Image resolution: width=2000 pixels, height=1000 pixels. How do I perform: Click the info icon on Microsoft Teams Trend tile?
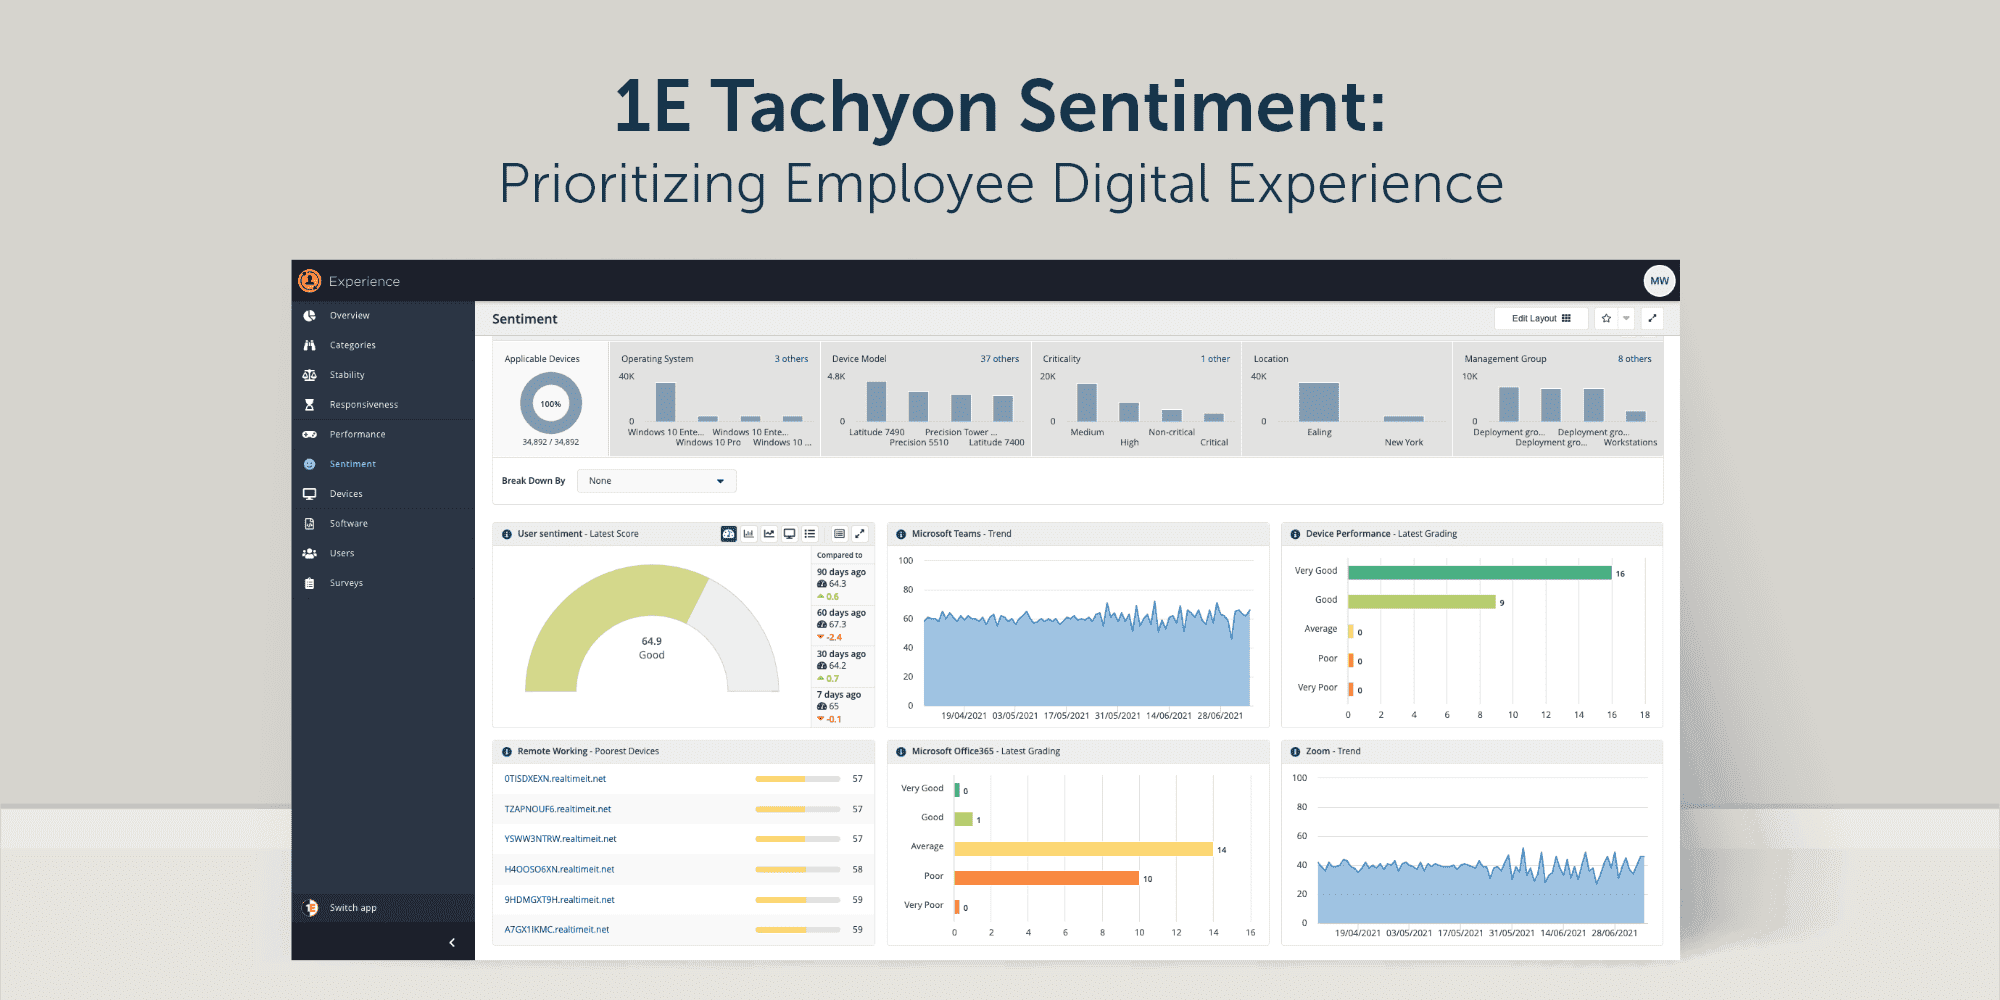point(901,534)
